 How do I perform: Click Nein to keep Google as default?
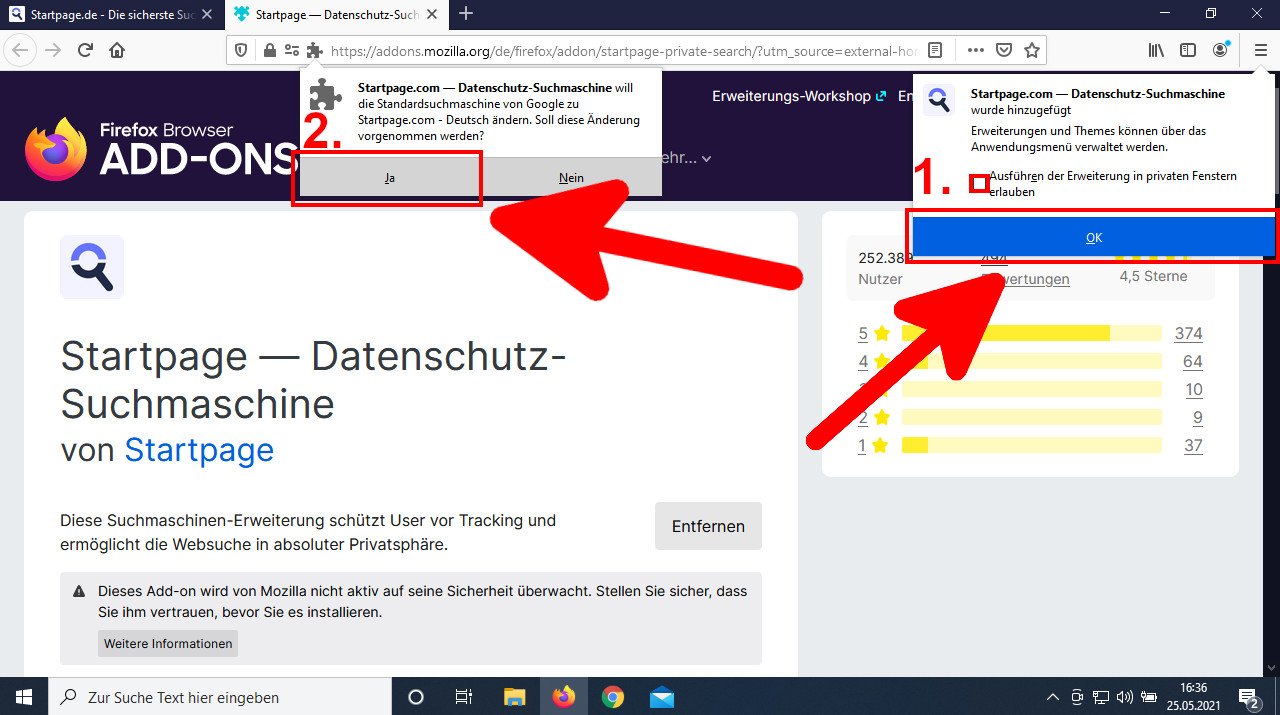(x=571, y=178)
